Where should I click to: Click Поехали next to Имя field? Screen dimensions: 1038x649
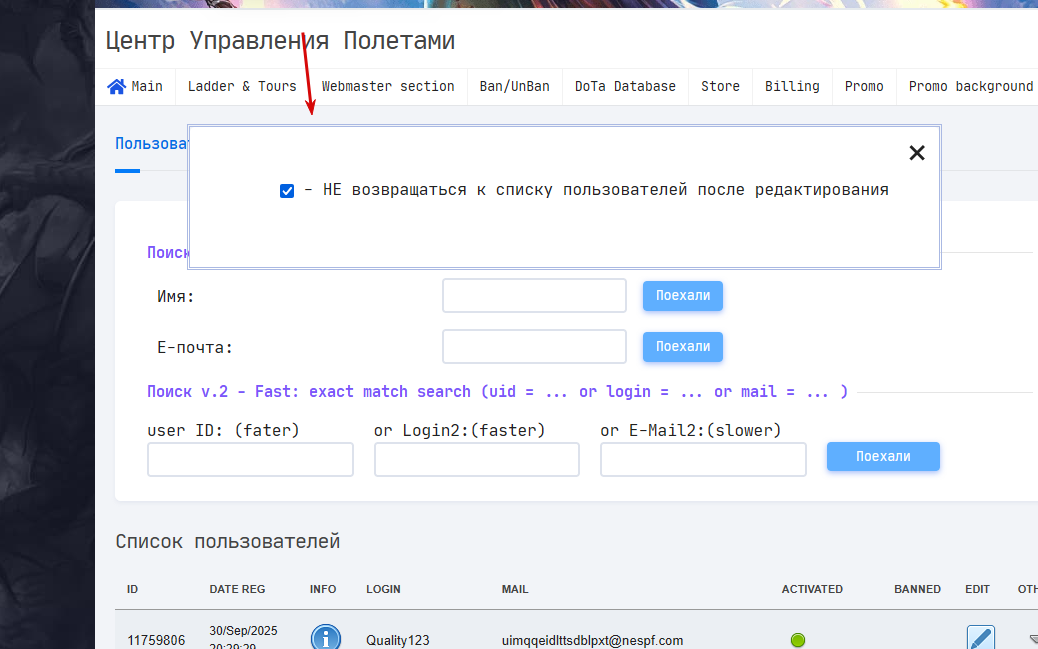point(683,295)
